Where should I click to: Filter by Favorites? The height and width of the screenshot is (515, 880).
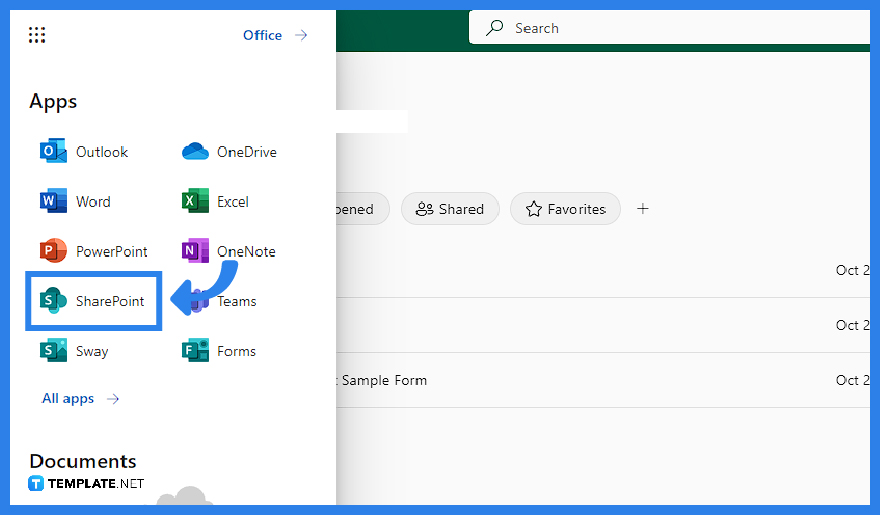tap(565, 209)
